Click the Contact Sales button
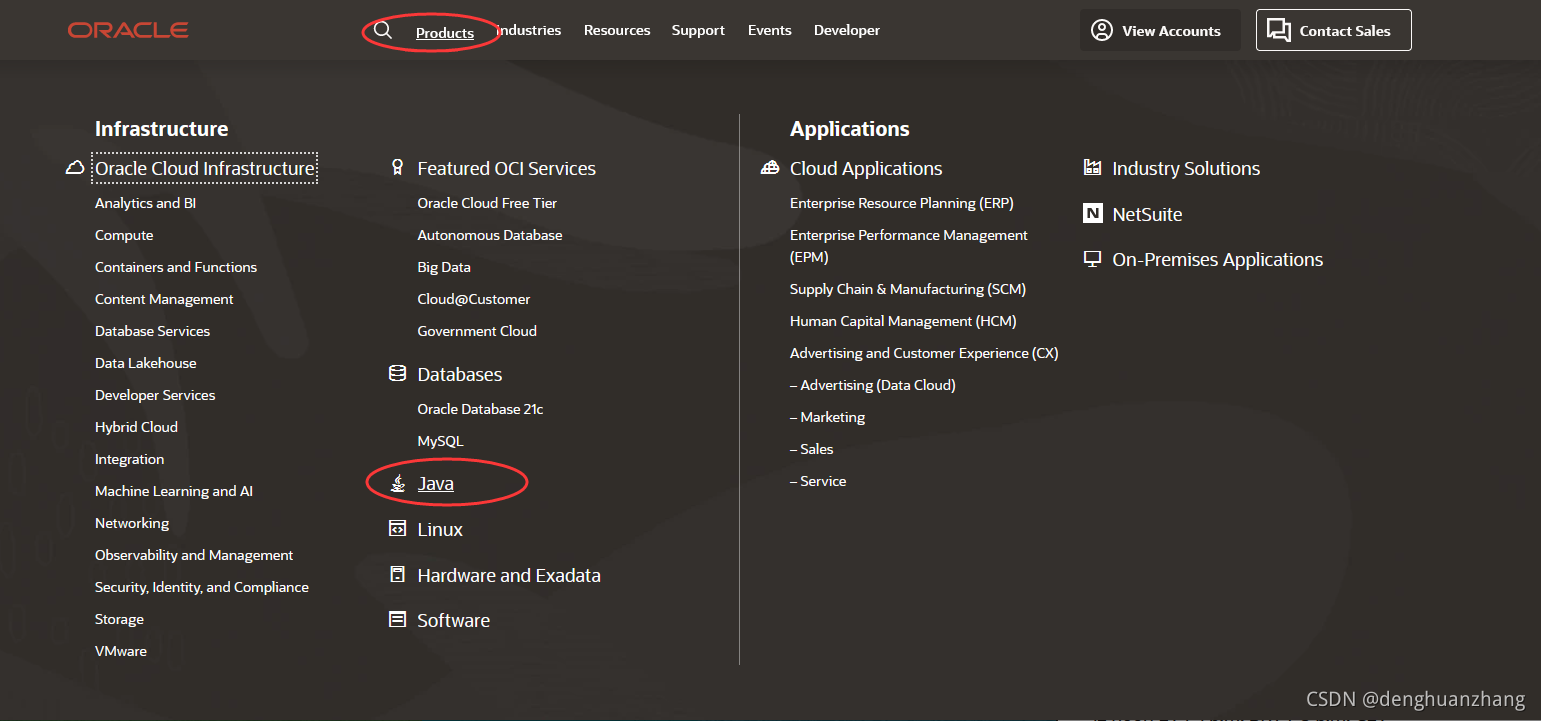Screen dimensions: 1541x721 tap(1334, 30)
